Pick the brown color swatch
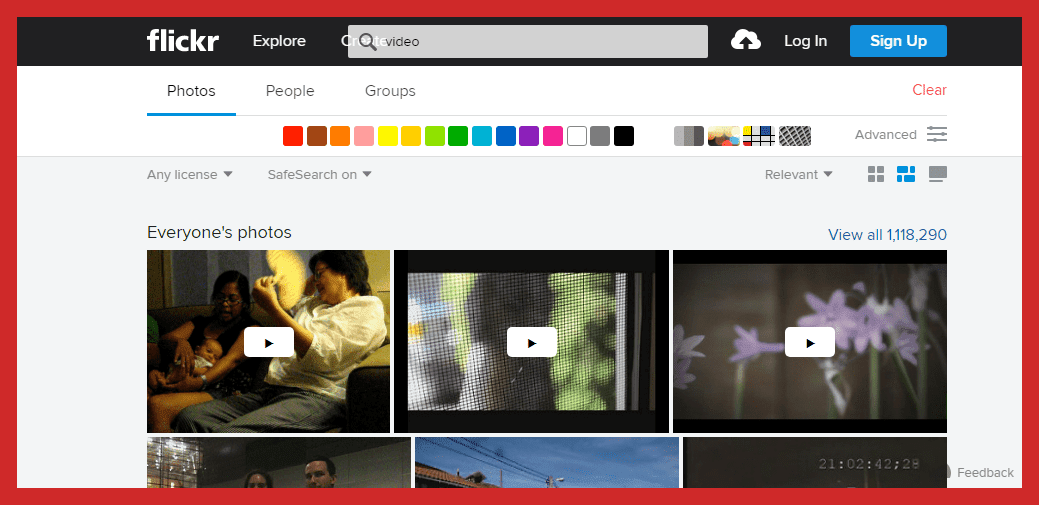Screen dimensions: 1039x505 click(317, 136)
